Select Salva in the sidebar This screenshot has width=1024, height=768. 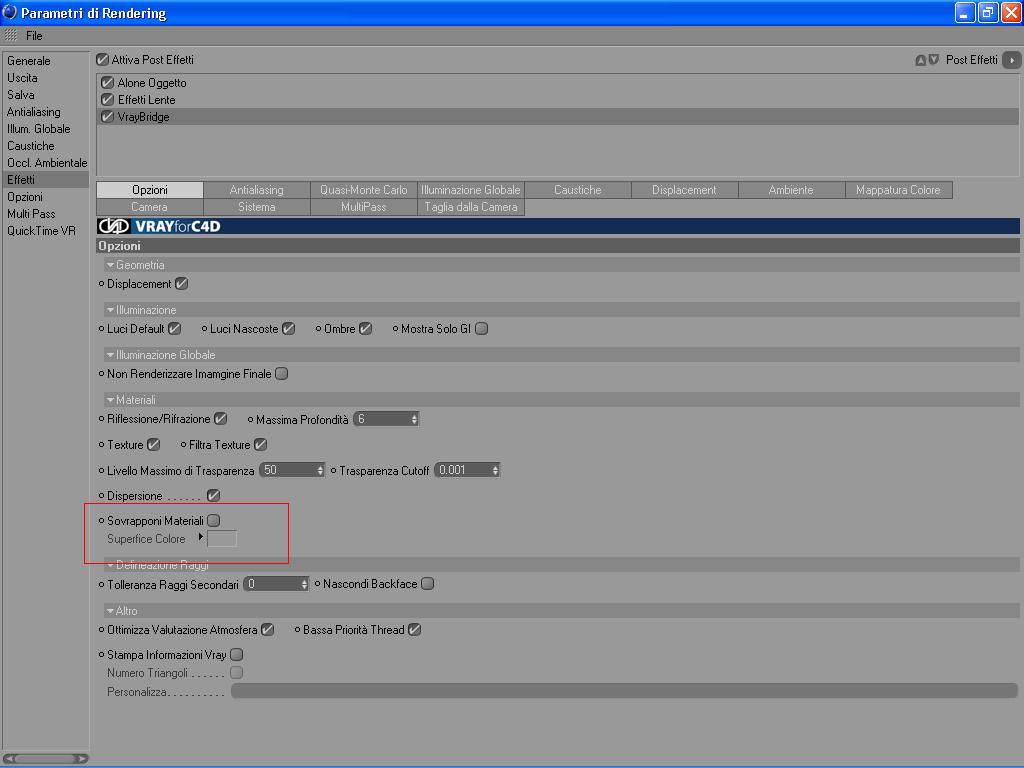(46, 95)
